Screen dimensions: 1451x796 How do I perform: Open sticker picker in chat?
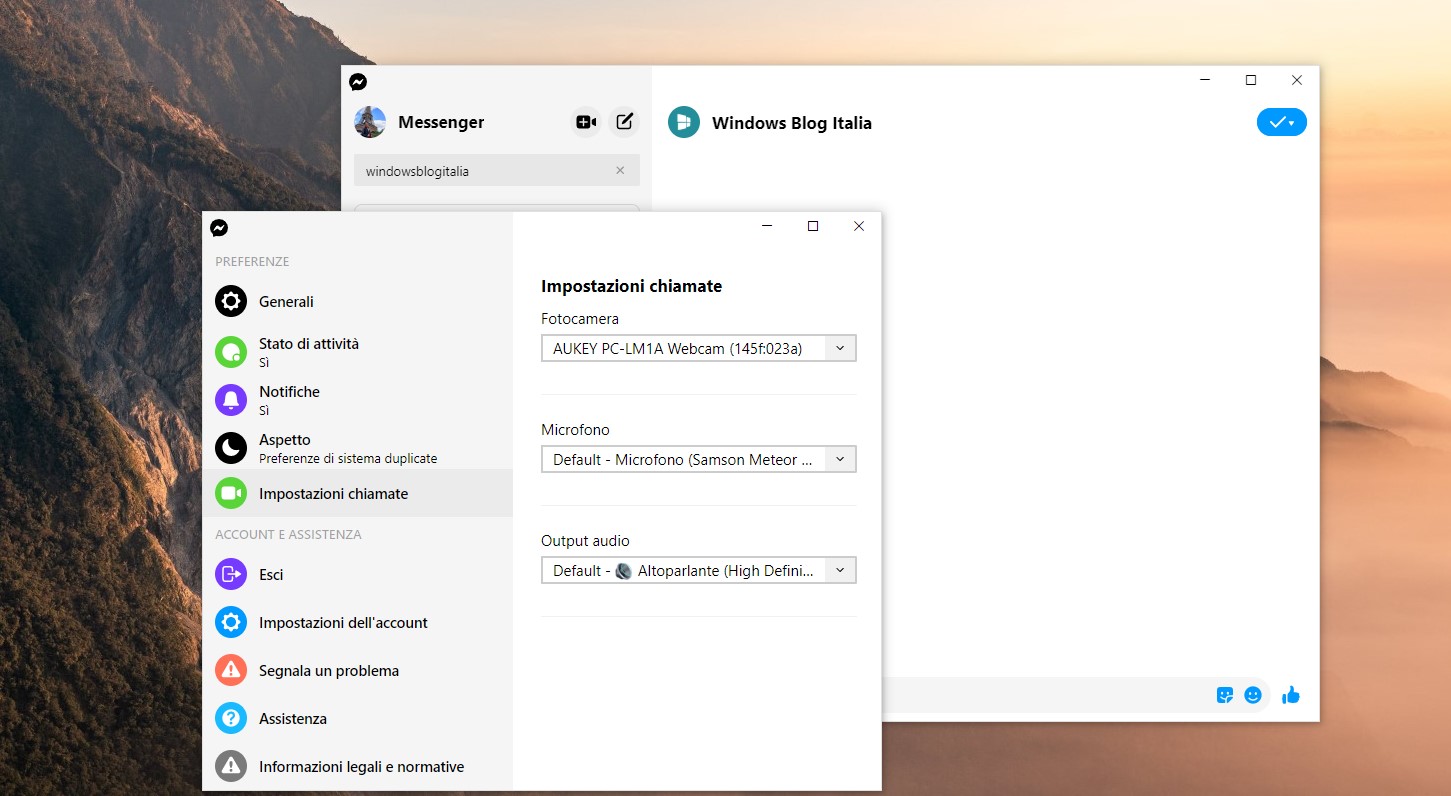tap(1225, 695)
